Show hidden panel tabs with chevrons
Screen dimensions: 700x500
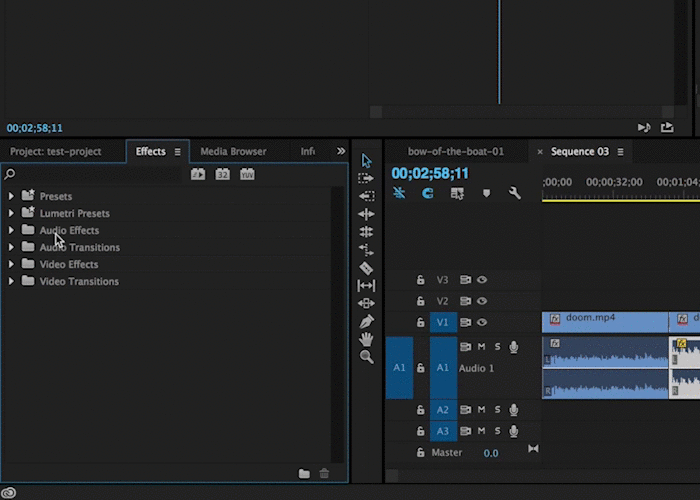pos(341,151)
